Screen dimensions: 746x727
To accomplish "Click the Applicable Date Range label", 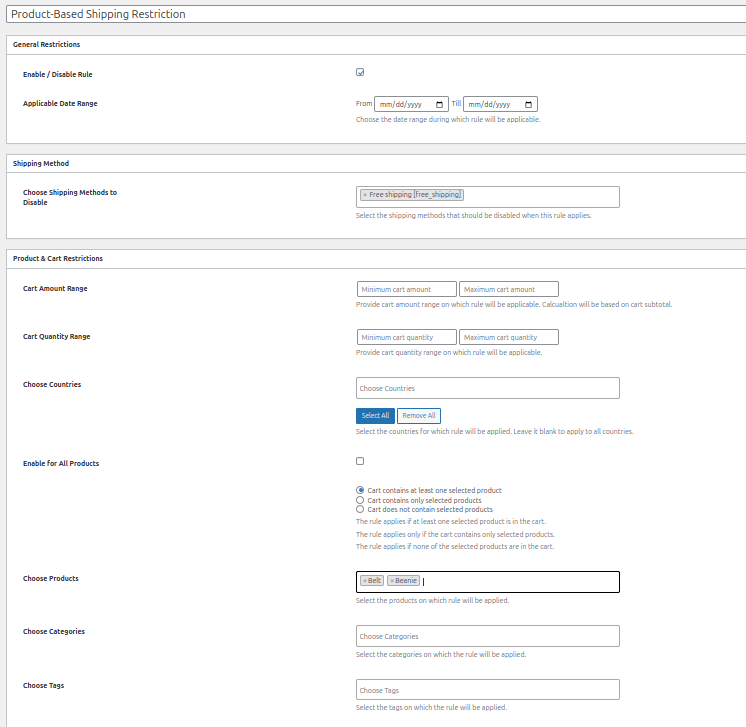I will click(60, 103).
